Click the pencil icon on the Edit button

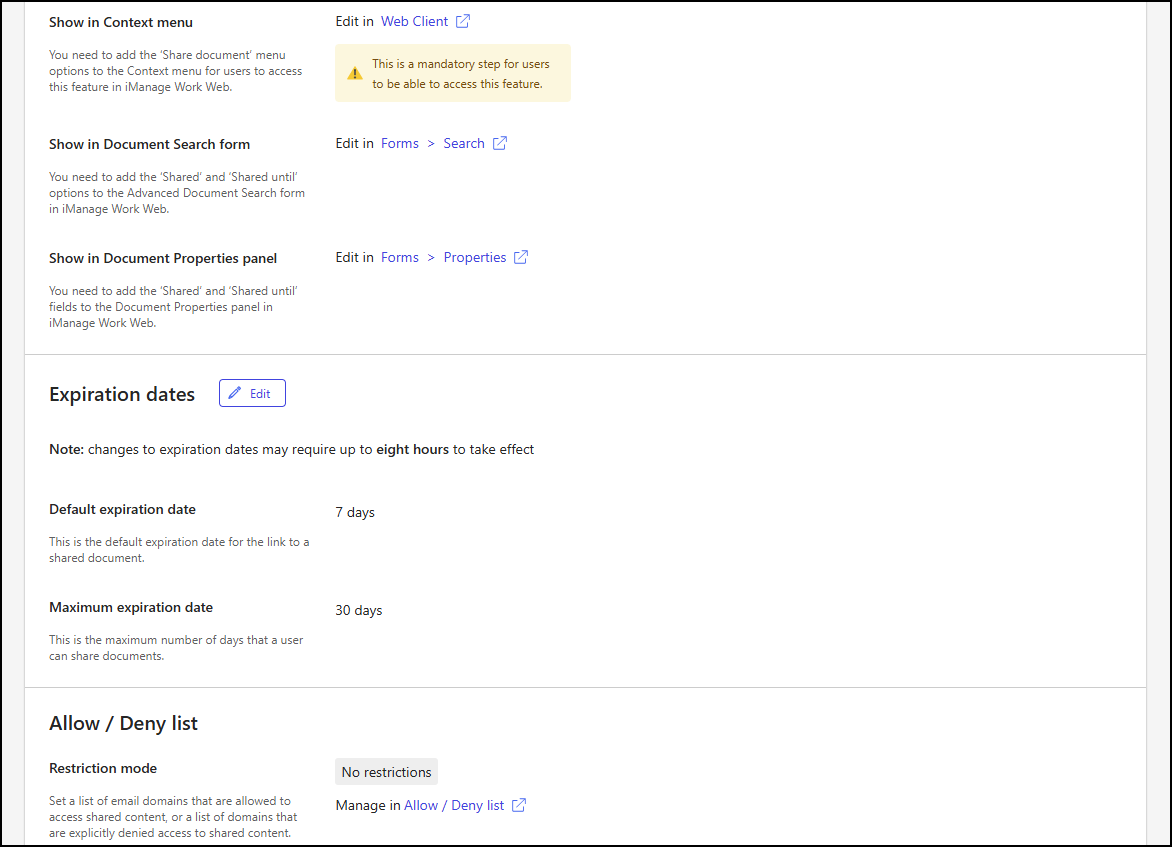[x=236, y=392]
